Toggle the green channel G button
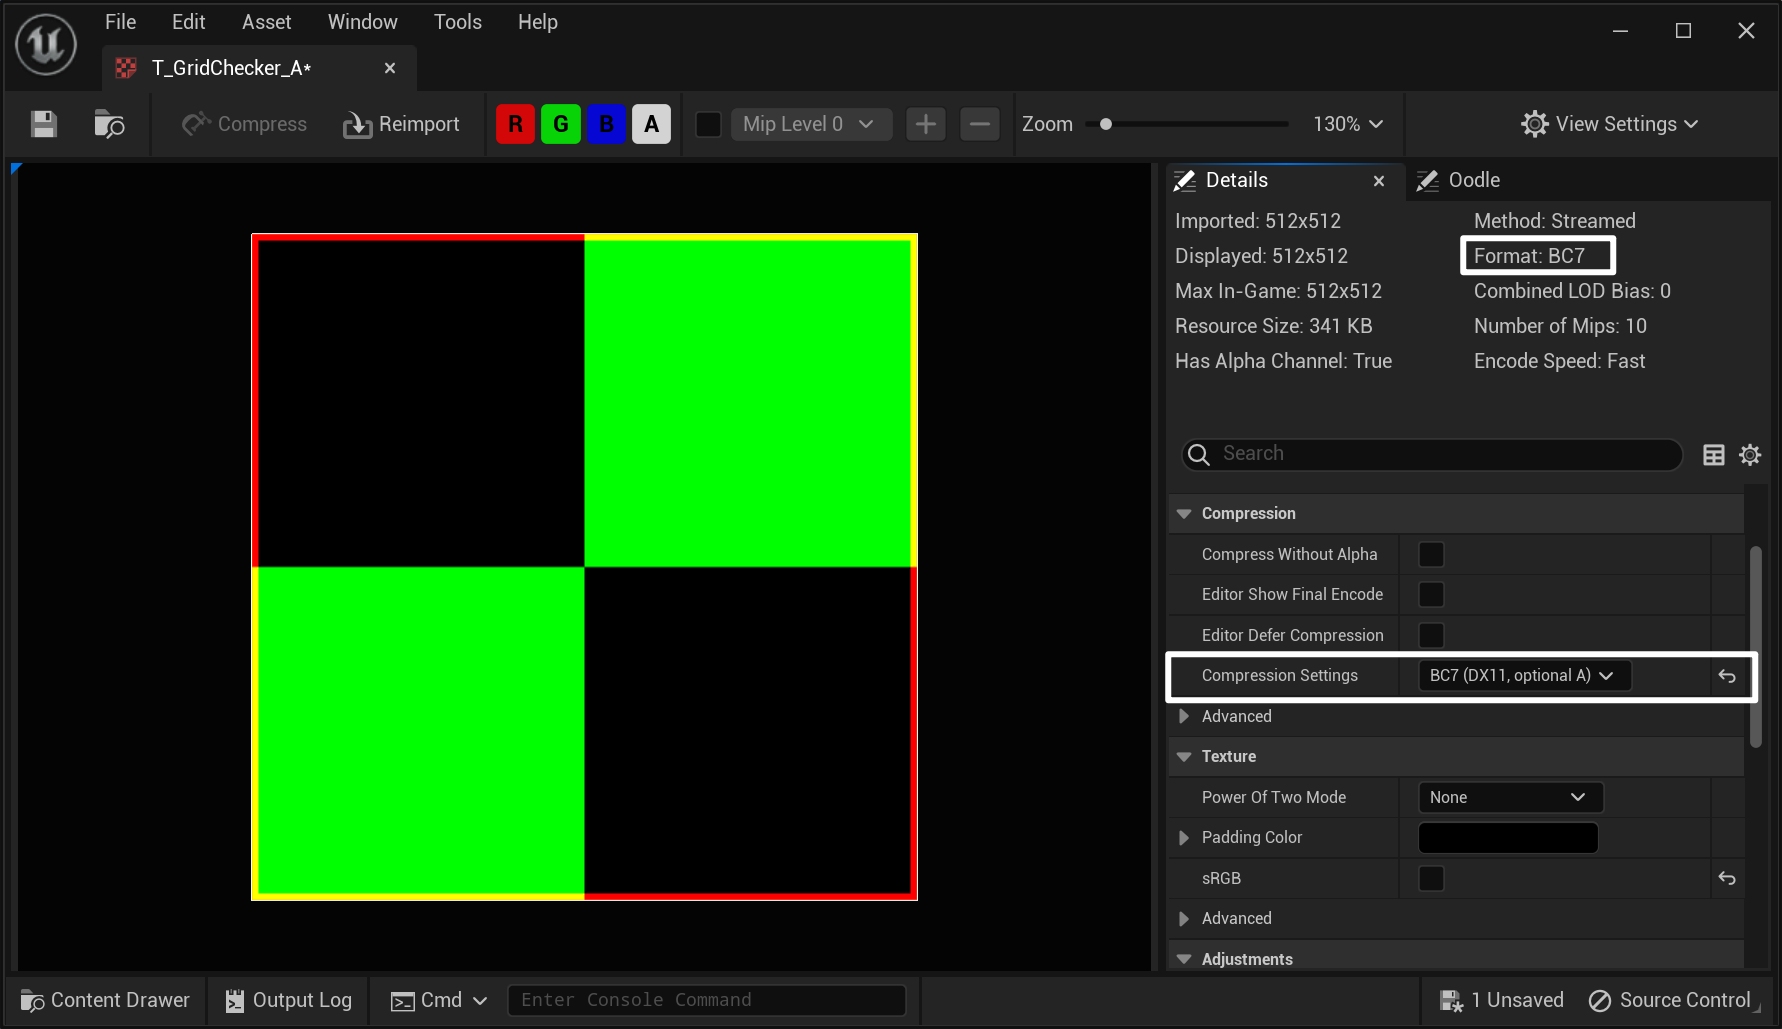1782x1029 pixels. [x=560, y=124]
